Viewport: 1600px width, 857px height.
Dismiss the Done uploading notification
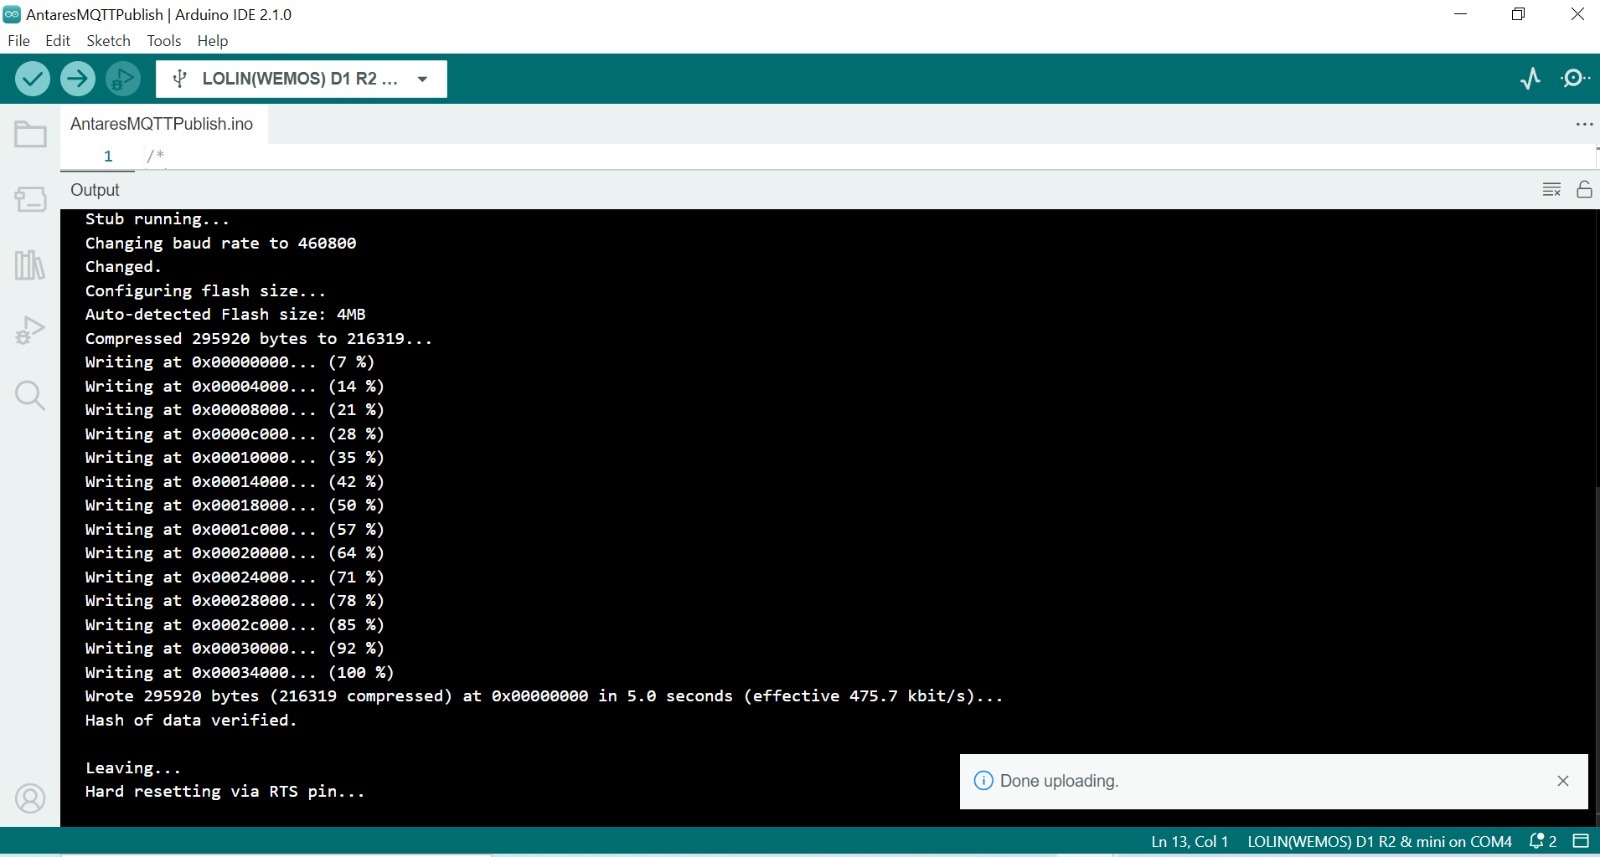pos(1563,781)
